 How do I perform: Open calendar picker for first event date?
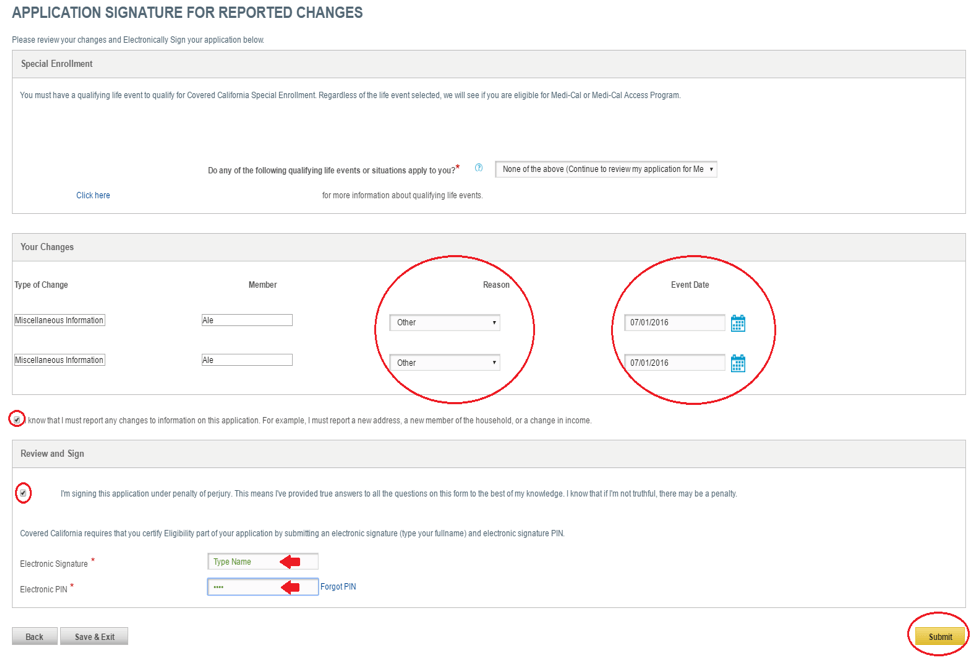(738, 323)
